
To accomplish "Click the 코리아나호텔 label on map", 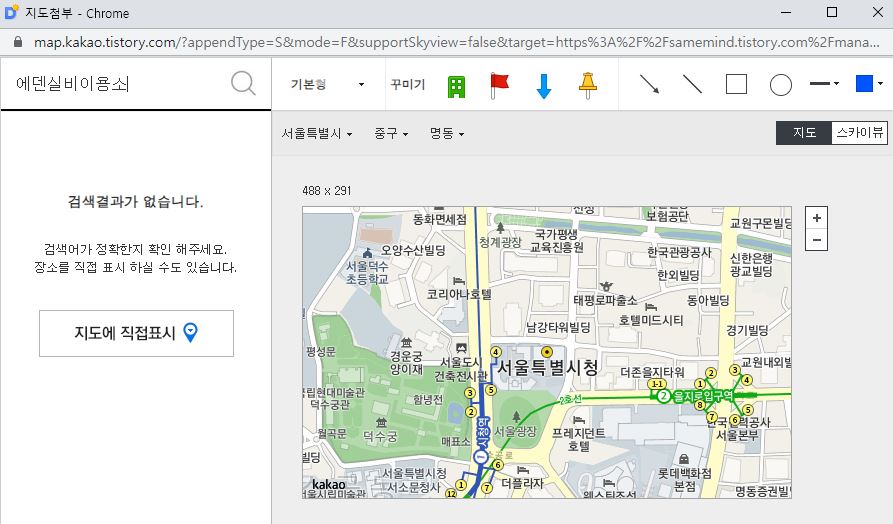I will [x=458, y=294].
